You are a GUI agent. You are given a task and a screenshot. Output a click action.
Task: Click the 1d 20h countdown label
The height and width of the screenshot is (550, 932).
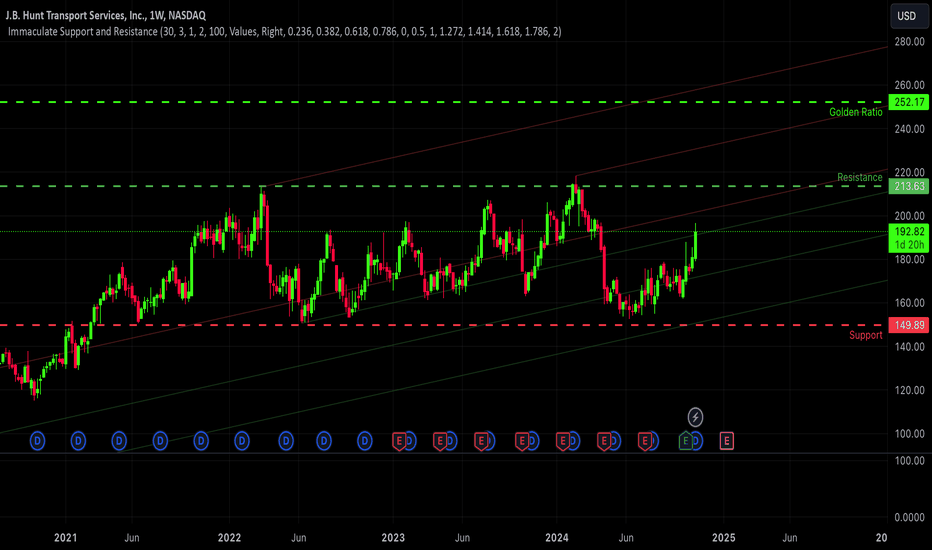pos(909,245)
